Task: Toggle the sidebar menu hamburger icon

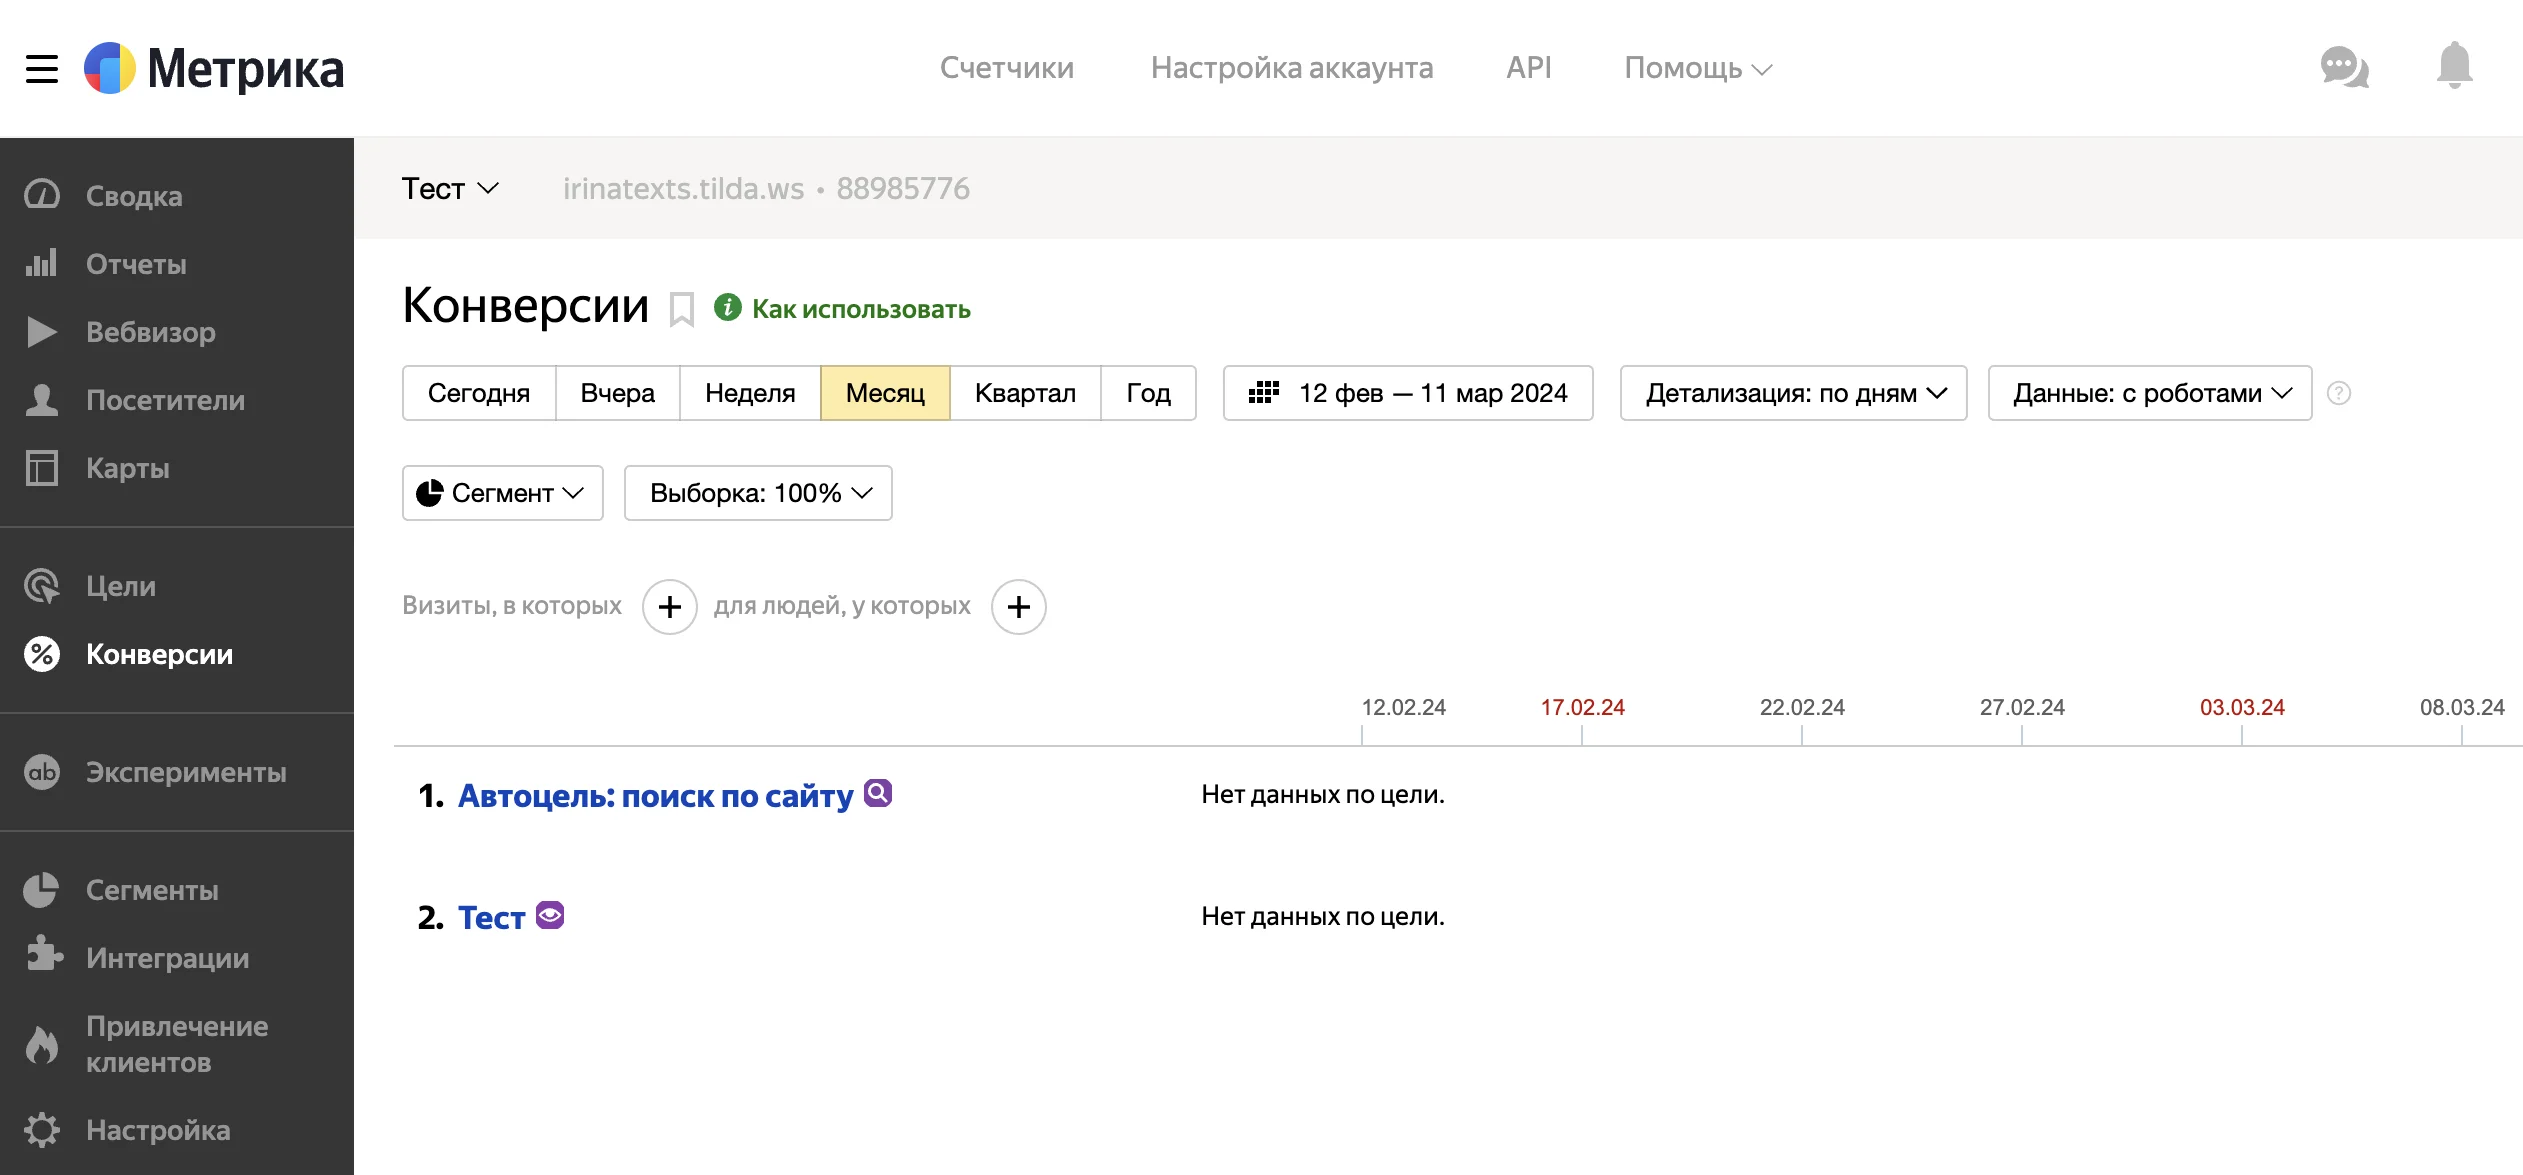Action: 43,68
